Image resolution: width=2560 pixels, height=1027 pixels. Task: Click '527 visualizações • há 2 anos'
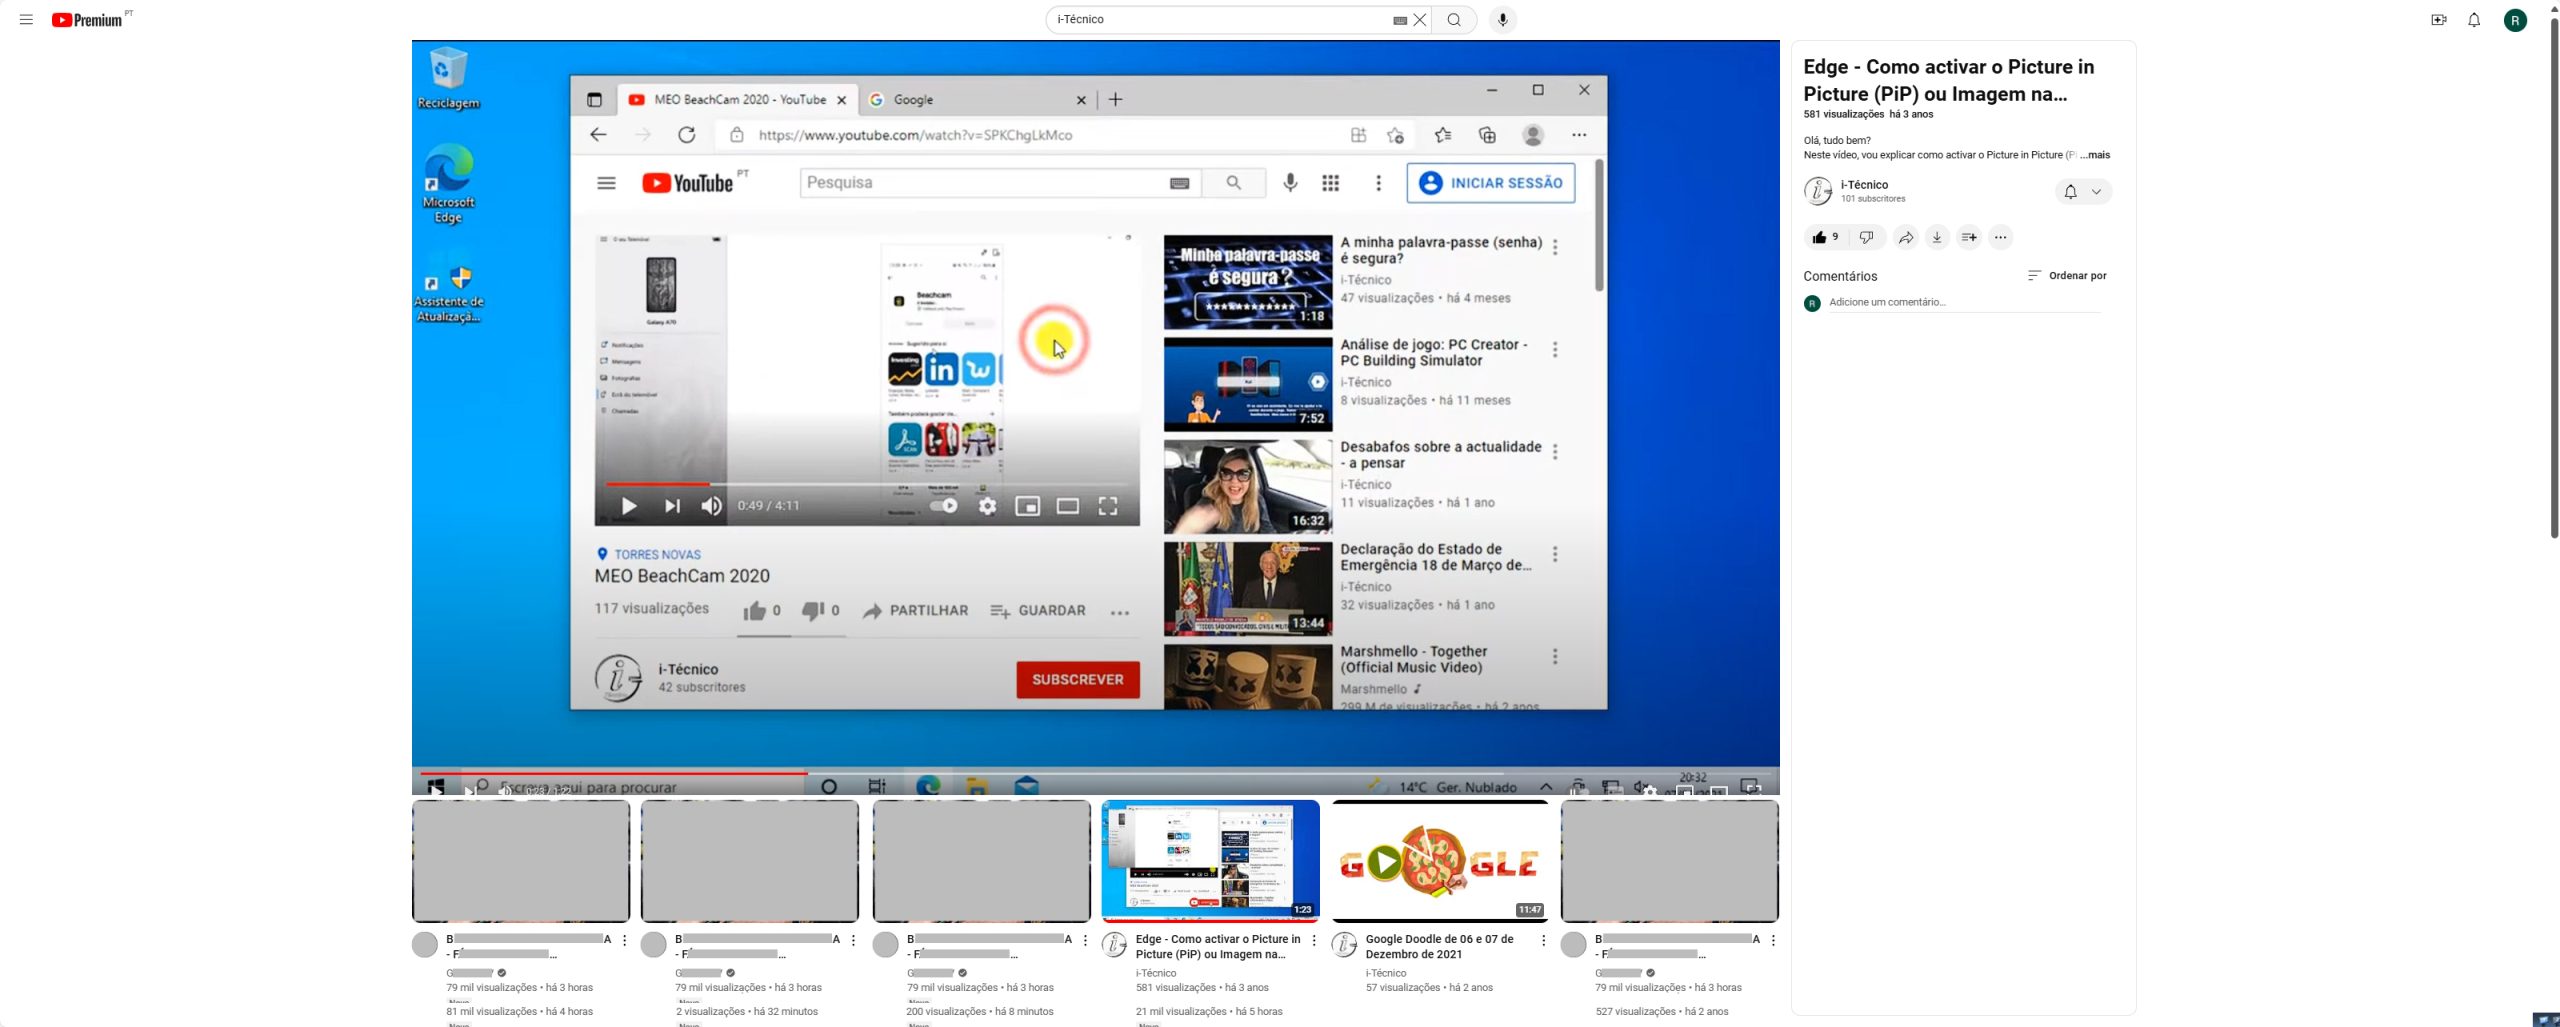pyautogui.click(x=1662, y=1012)
